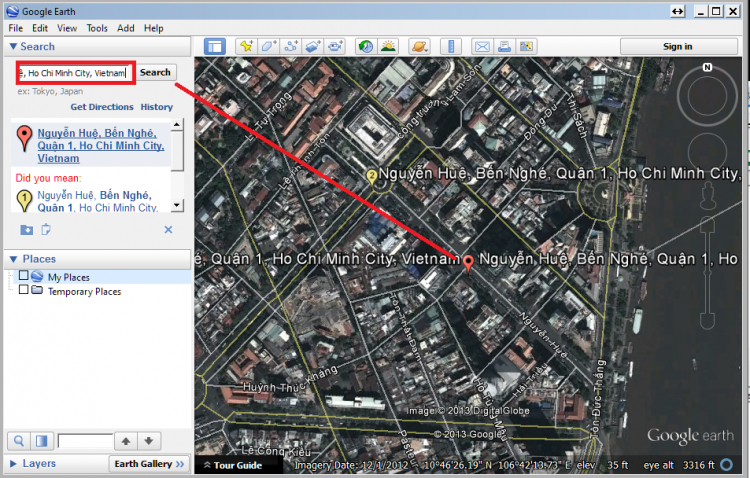
Task: Collapse the Search panel
Action: (x=14, y=46)
